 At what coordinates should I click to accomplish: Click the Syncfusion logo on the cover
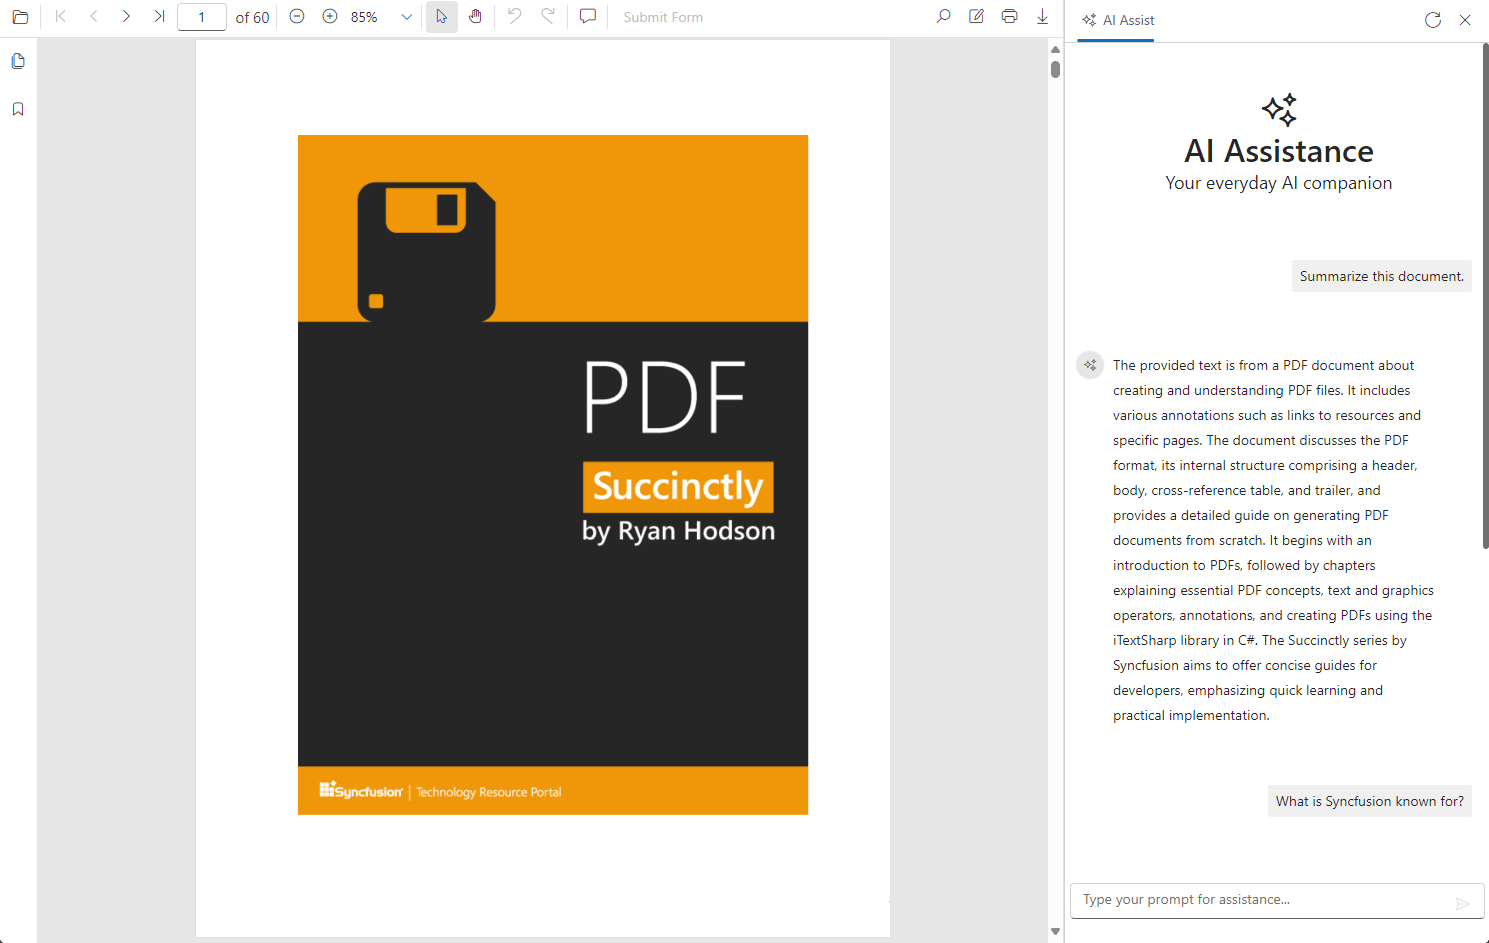pos(361,790)
